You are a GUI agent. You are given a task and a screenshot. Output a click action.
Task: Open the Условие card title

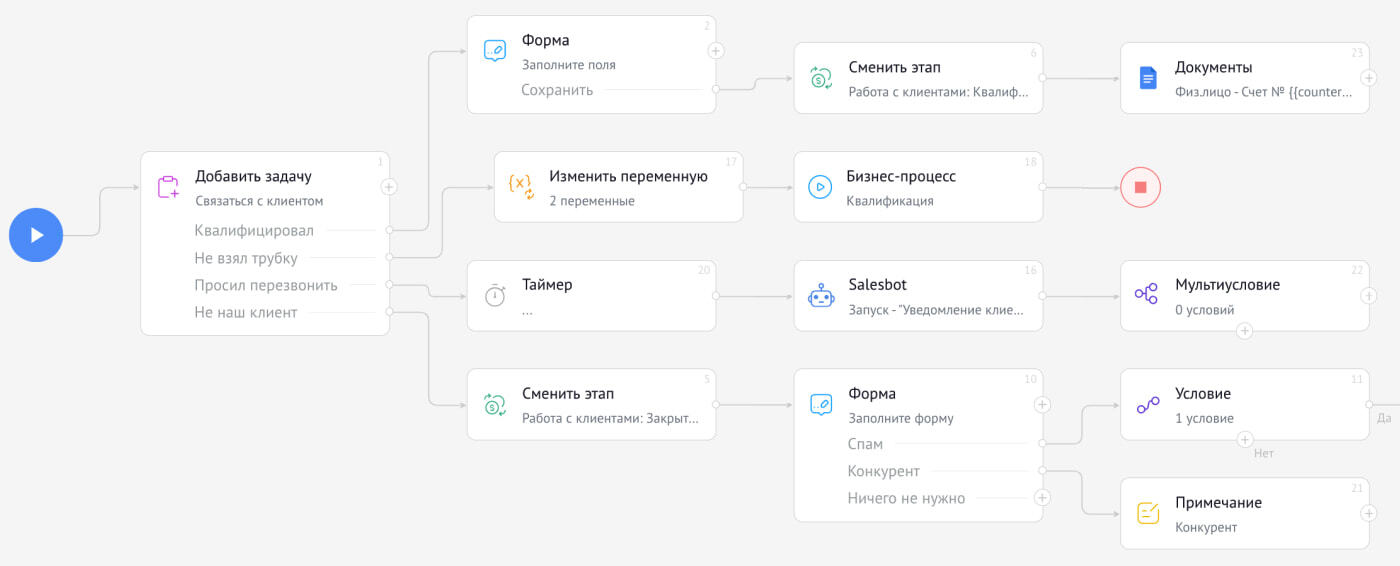pyautogui.click(x=1203, y=394)
